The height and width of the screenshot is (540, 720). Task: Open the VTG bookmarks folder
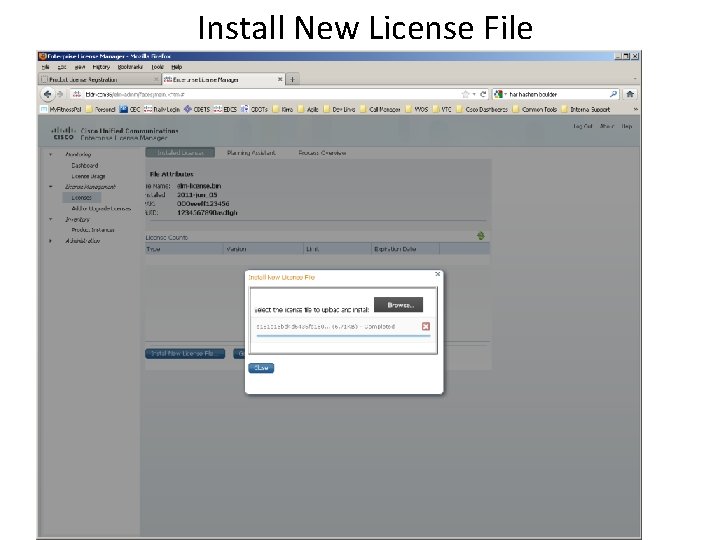[x=442, y=109]
